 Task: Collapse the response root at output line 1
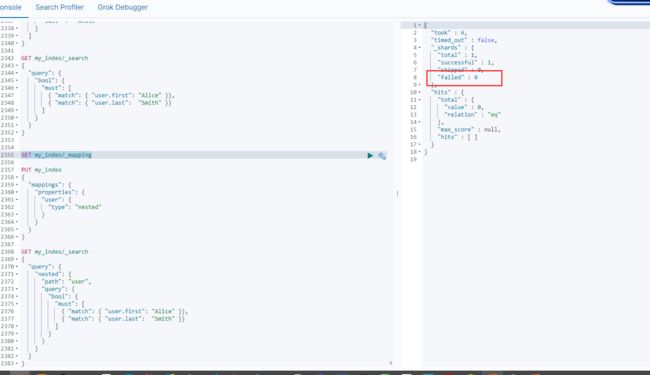420,25
